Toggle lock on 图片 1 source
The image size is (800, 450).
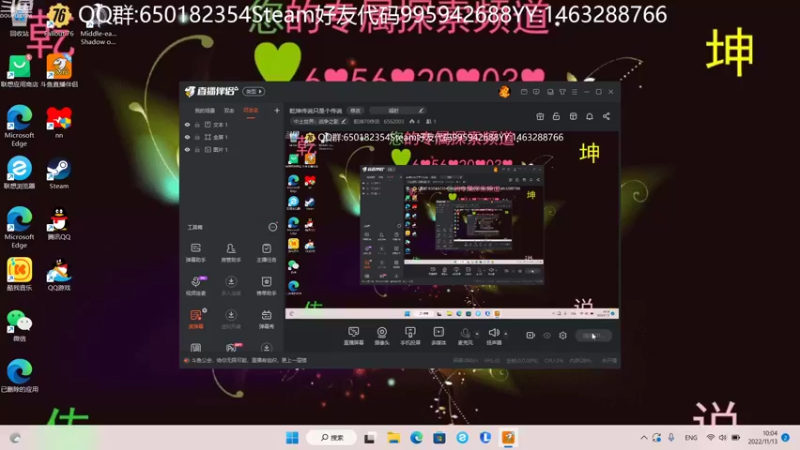tap(197, 149)
